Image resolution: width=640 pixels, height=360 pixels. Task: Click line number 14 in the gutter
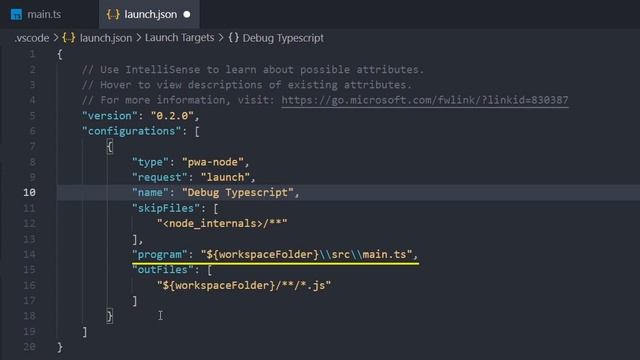click(29, 254)
